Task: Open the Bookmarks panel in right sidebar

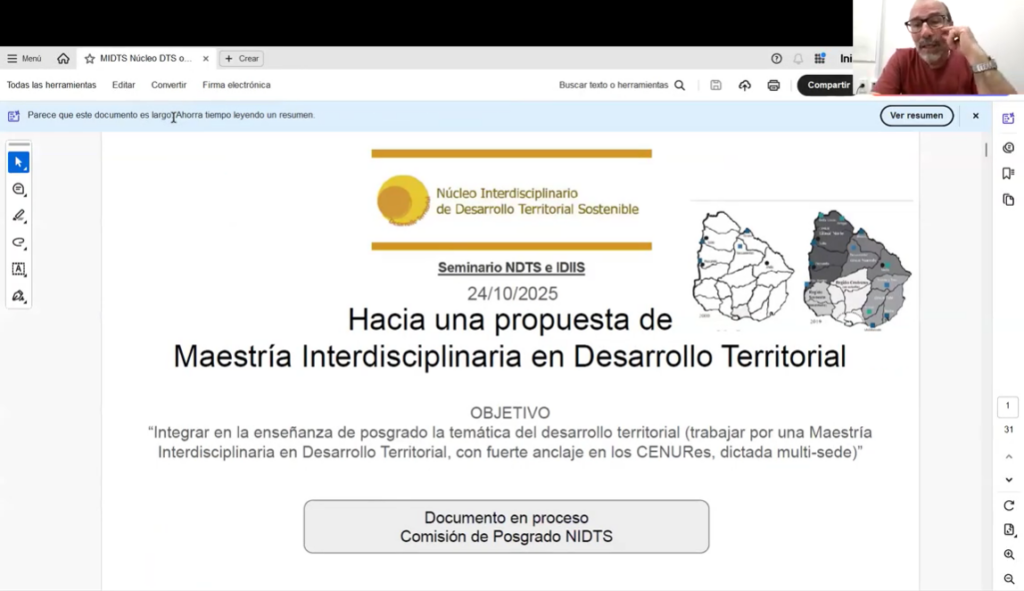Action: (x=1008, y=173)
